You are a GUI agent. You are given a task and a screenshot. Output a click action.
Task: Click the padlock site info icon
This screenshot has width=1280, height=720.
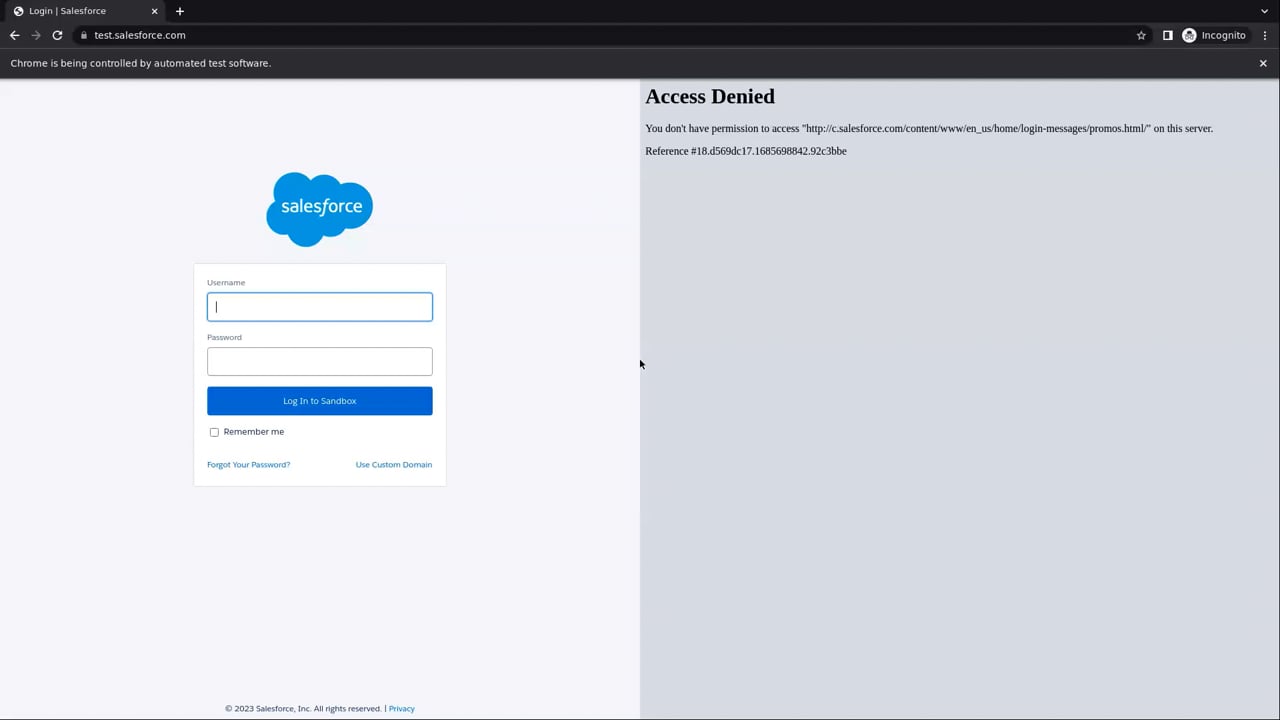[84, 35]
